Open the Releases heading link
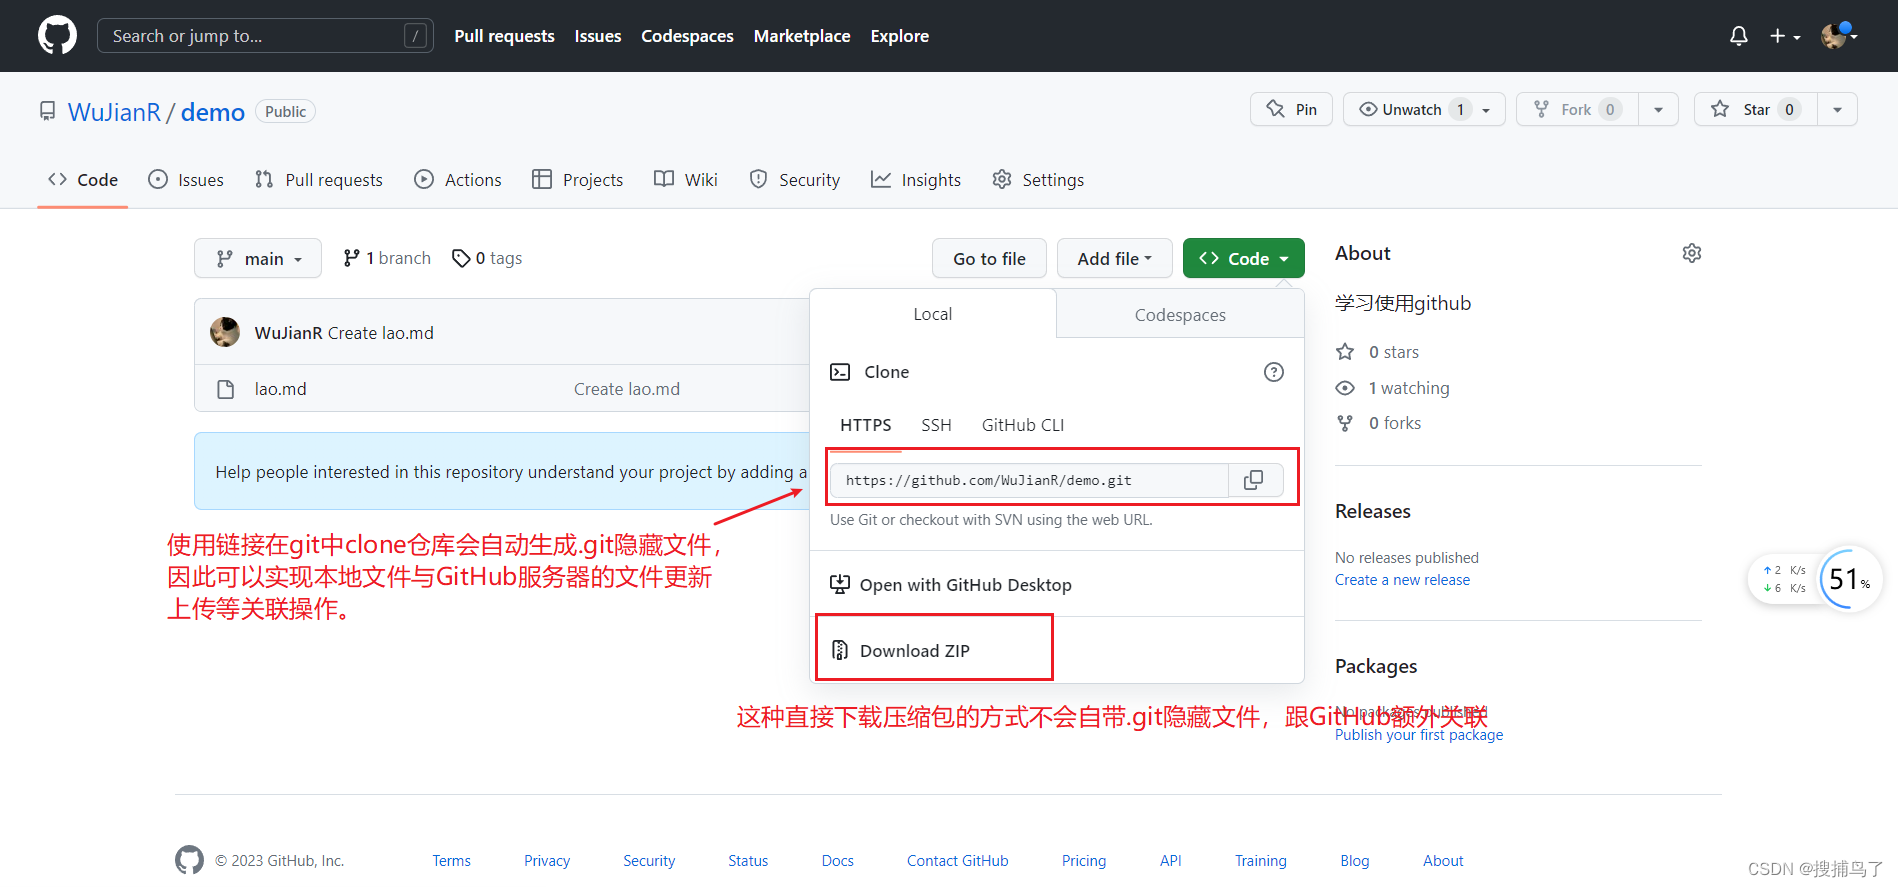This screenshot has height=887, width=1898. [x=1372, y=511]
